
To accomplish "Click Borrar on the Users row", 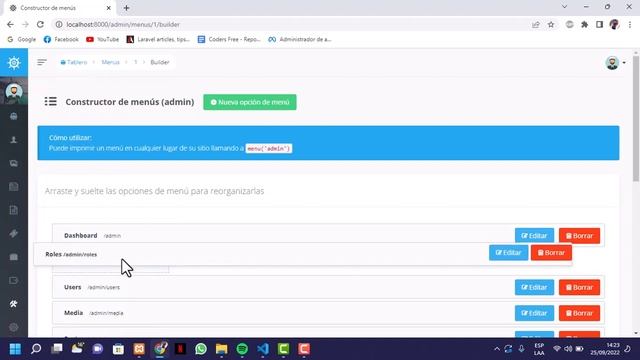I will tap(579, 287).
